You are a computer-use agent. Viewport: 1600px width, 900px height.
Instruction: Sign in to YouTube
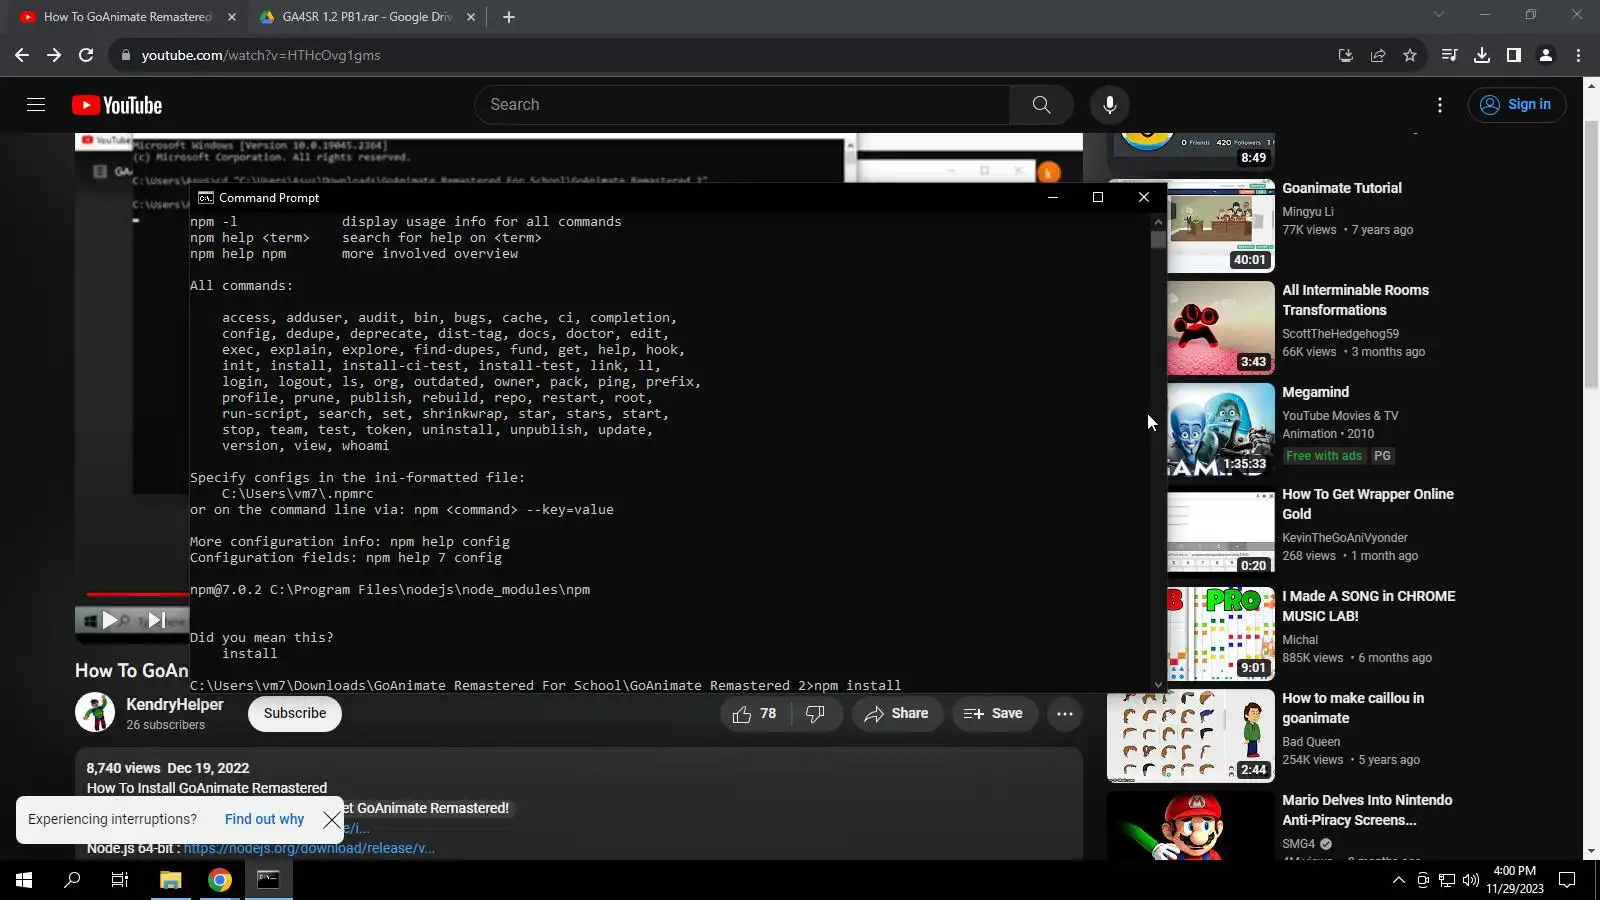point(1517,105)
